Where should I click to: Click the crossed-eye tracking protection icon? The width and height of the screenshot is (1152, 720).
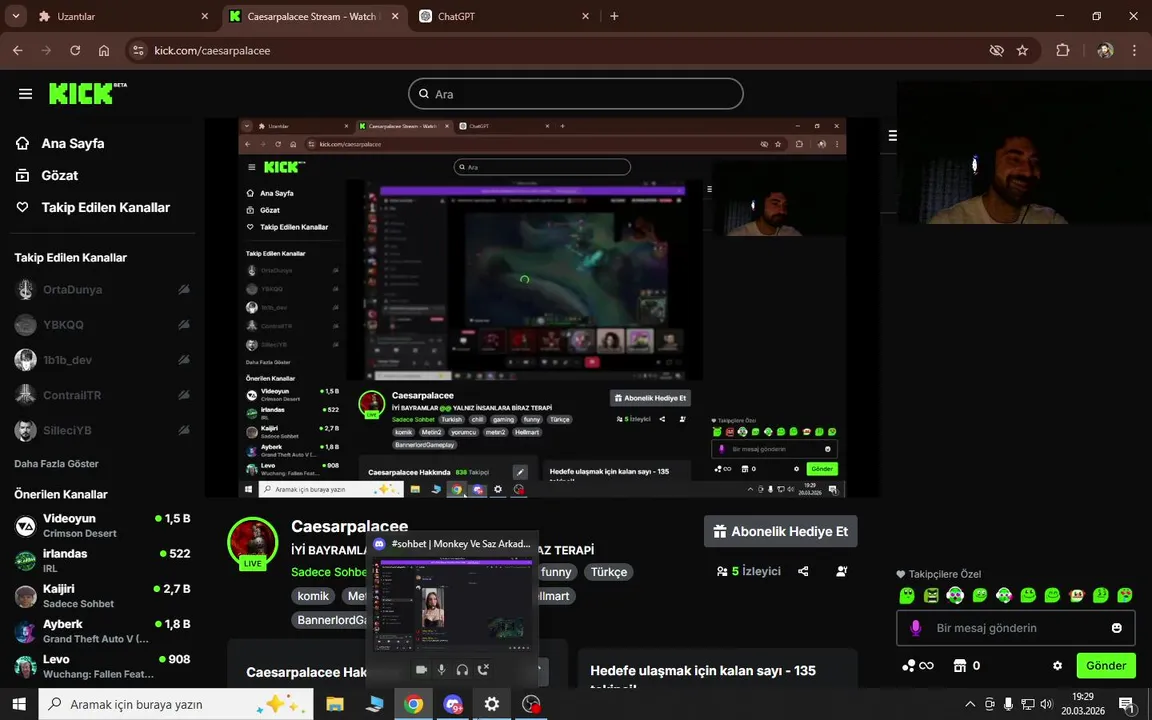click(x=996, y=51)
